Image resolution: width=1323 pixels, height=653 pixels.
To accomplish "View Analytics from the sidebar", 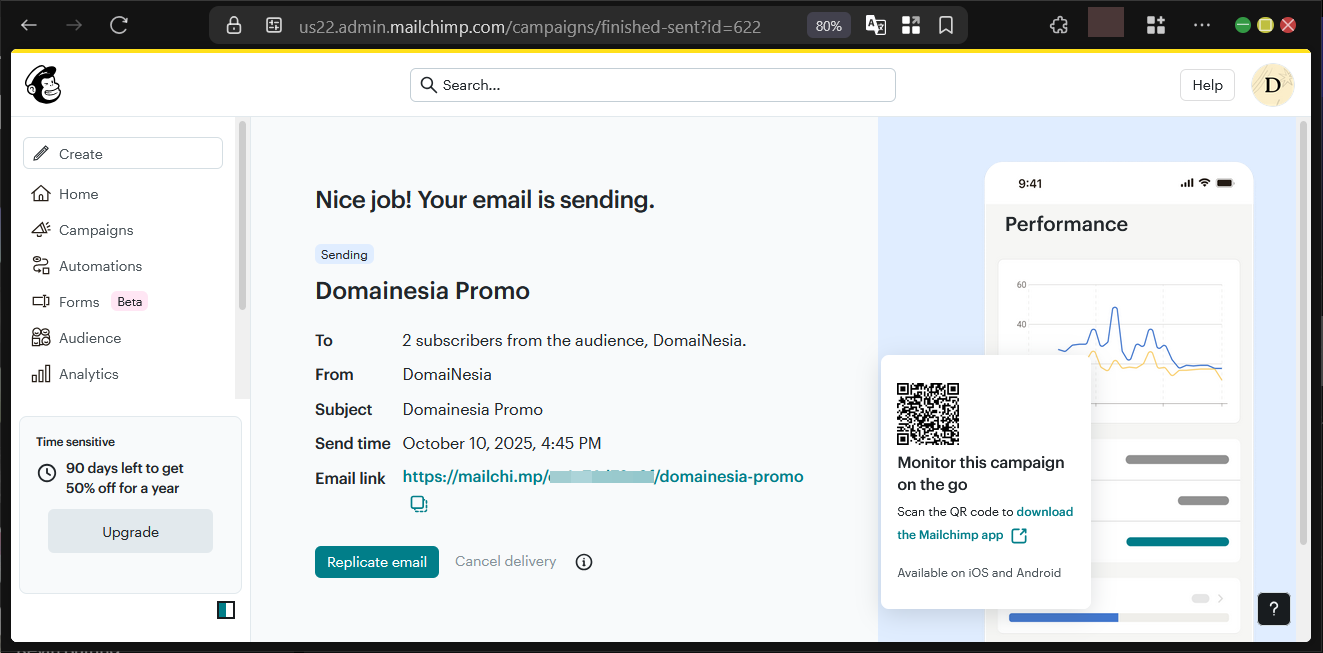I will (88, 373).
